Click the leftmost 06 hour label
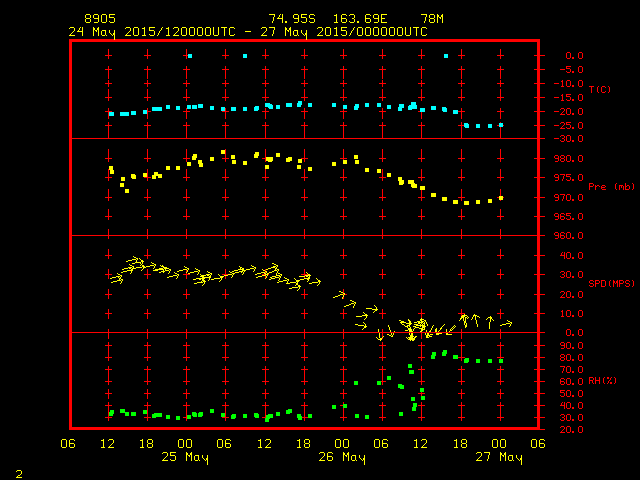This screenshot has width=640, height=480. (68, 444)
